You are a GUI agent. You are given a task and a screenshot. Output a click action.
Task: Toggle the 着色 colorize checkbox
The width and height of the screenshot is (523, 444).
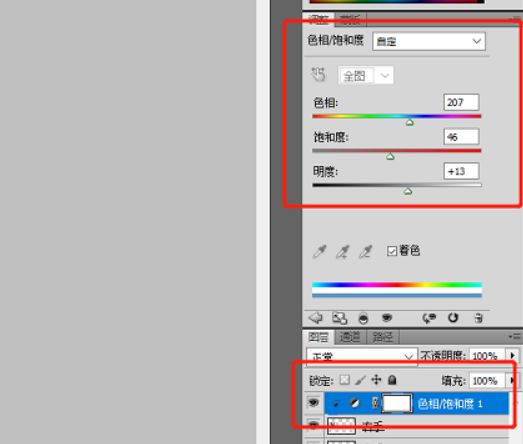tap(392, 251)
